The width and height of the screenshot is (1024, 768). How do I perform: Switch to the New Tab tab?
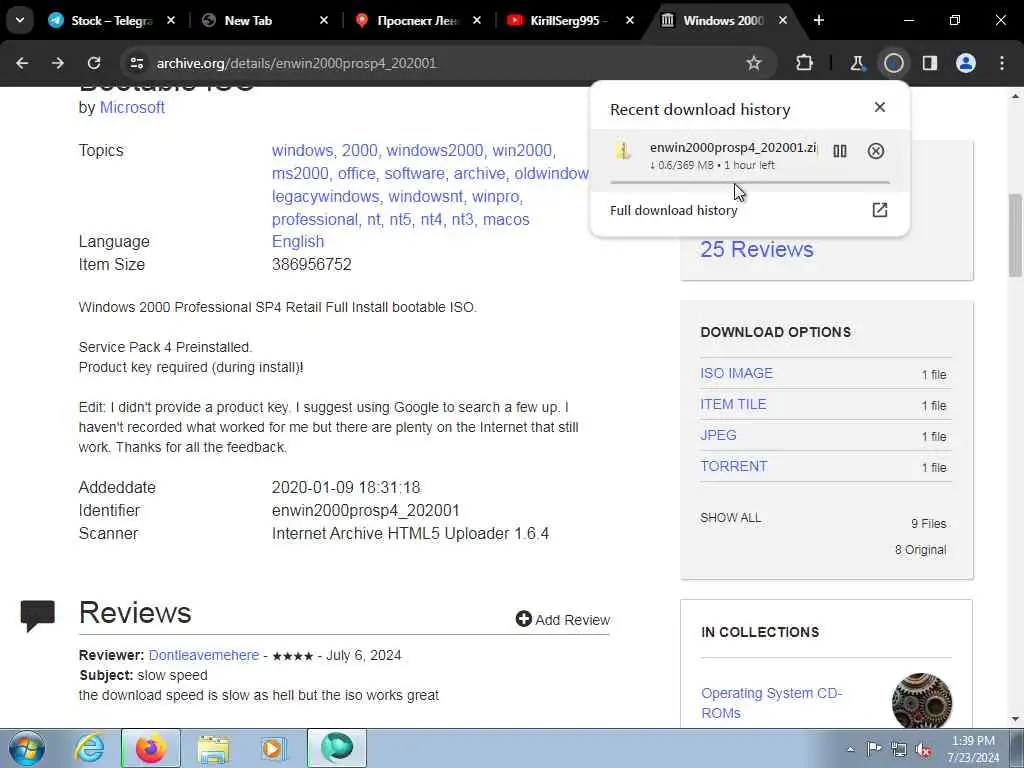248,20
